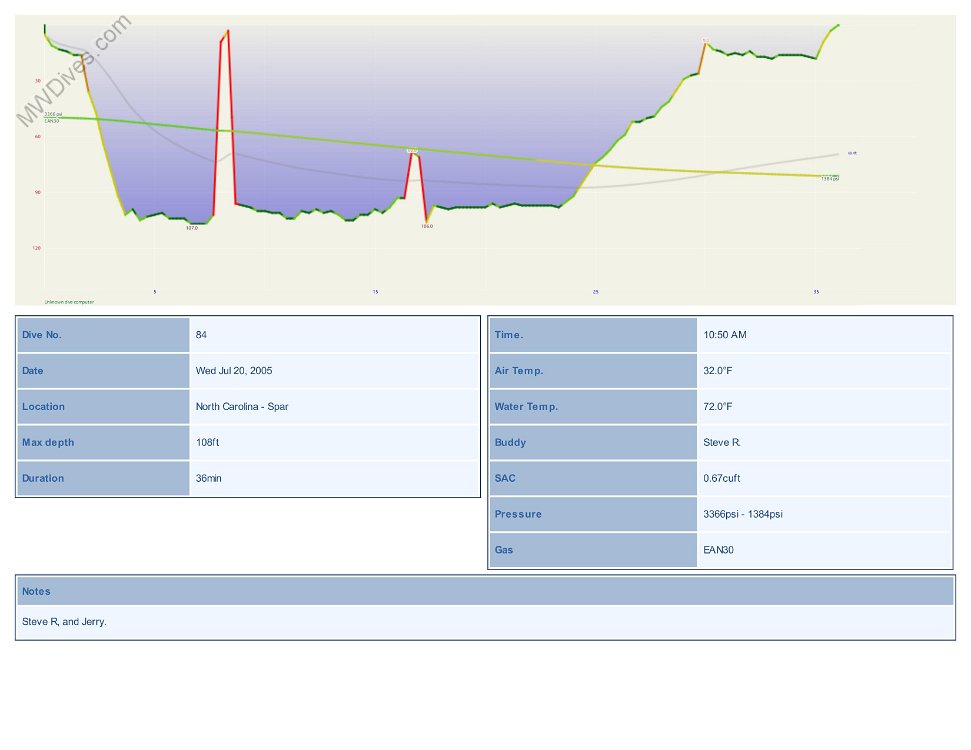Select the pressure range "3366psi - 1384psi"
Screen dimensions: 971x750
click(x=743, y=515)
